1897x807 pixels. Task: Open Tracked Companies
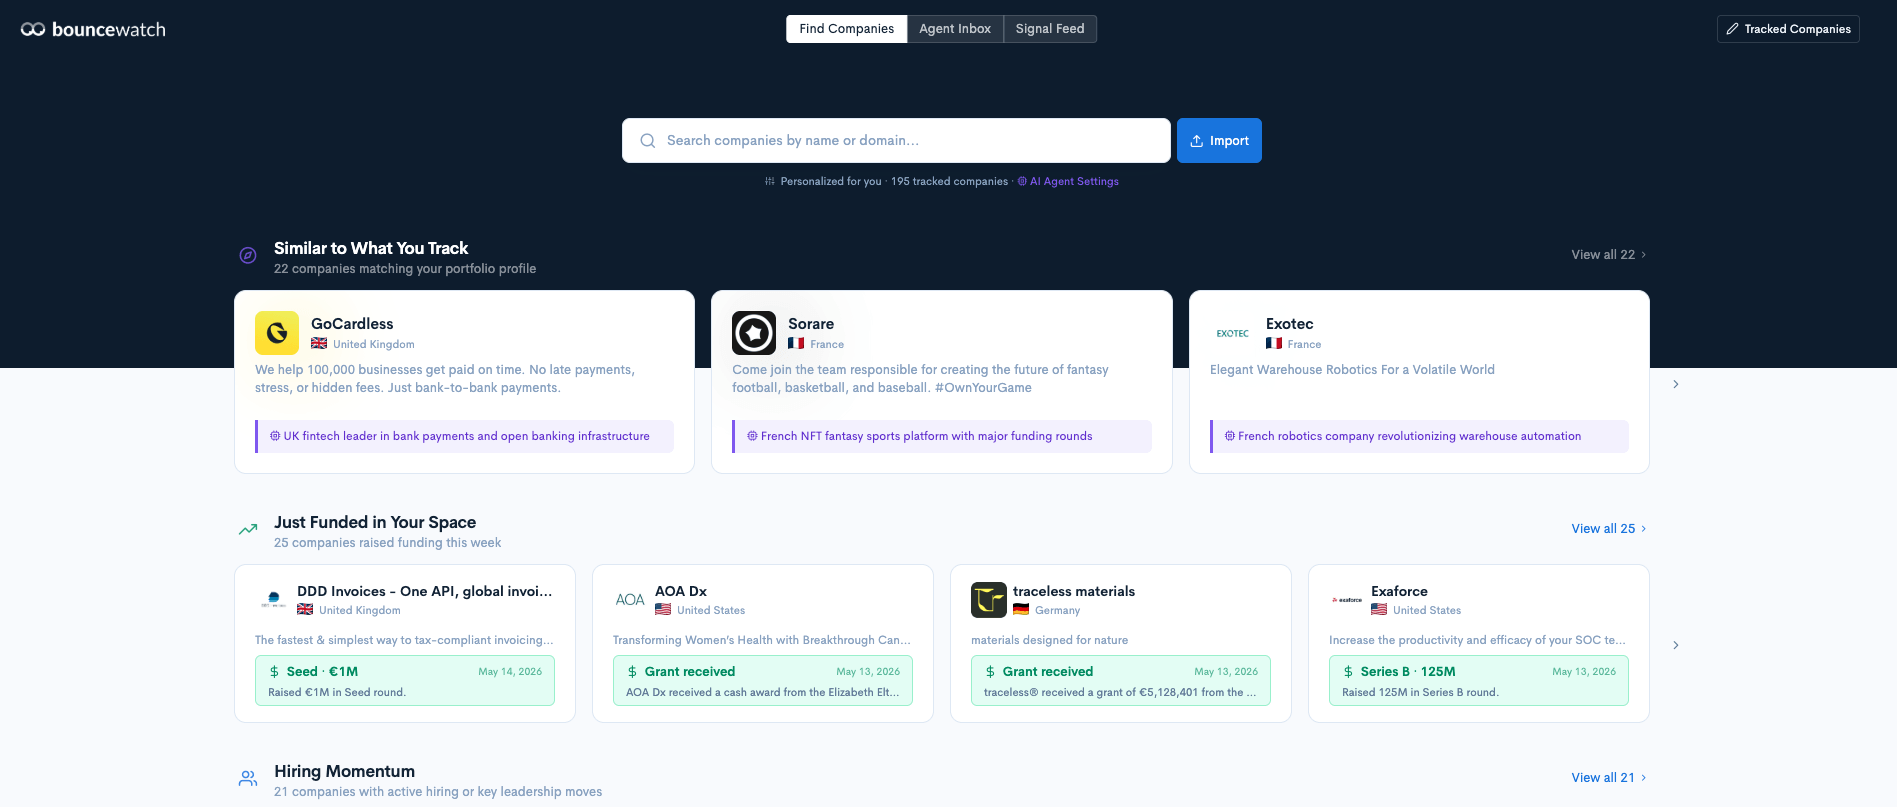[x=1788, y=29]
